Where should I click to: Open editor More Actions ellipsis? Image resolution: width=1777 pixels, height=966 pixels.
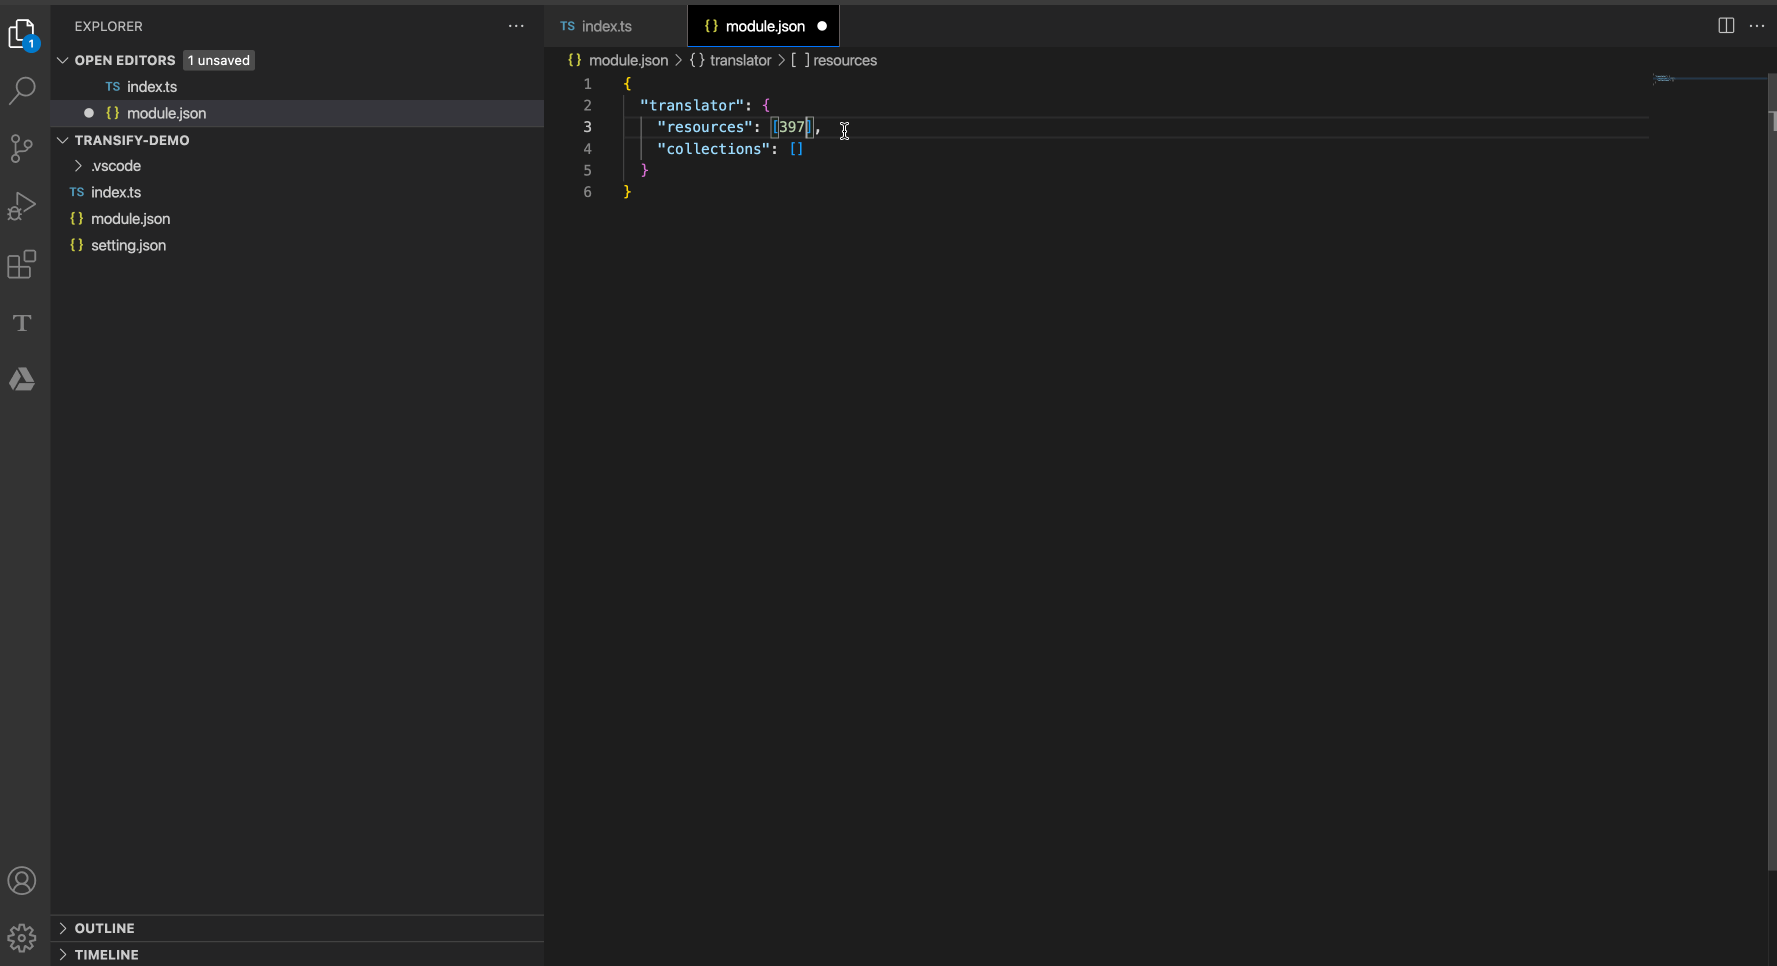(x=1757, y=26)
